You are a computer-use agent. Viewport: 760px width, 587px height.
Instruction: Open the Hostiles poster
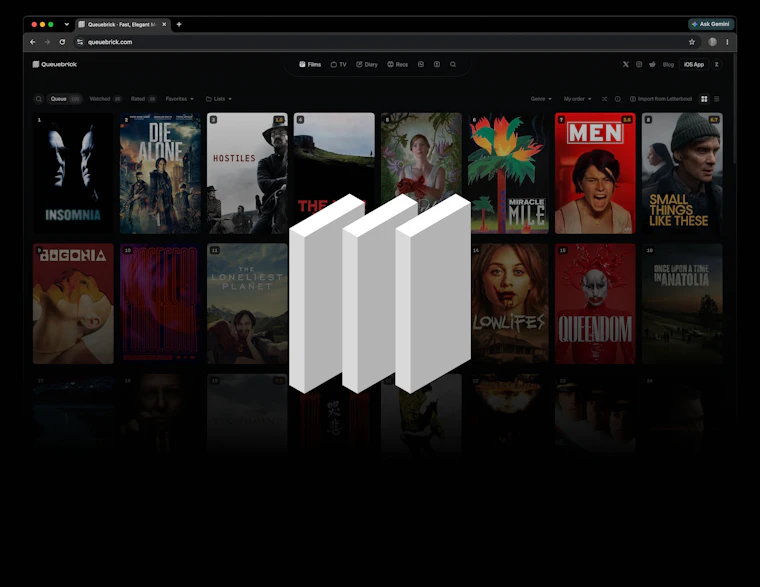247,173
